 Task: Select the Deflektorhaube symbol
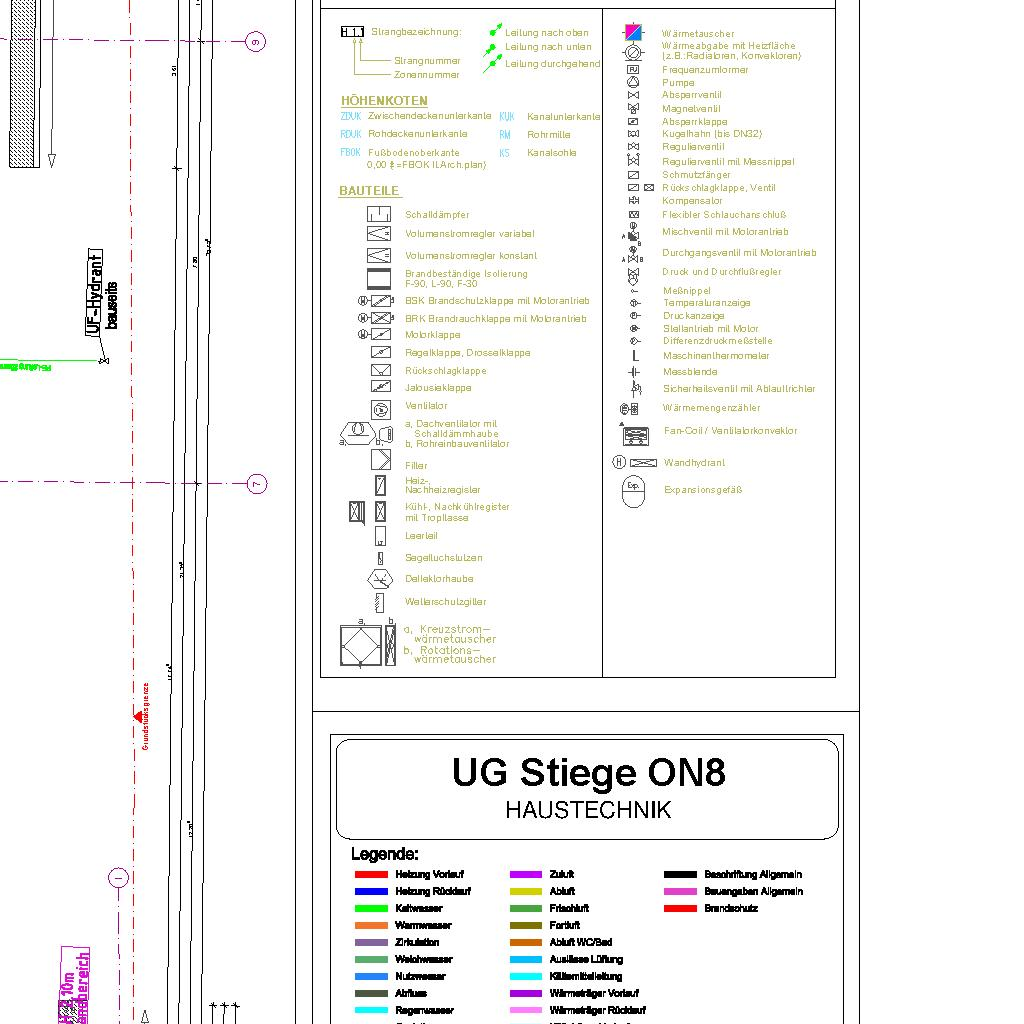tap(380, 579)
